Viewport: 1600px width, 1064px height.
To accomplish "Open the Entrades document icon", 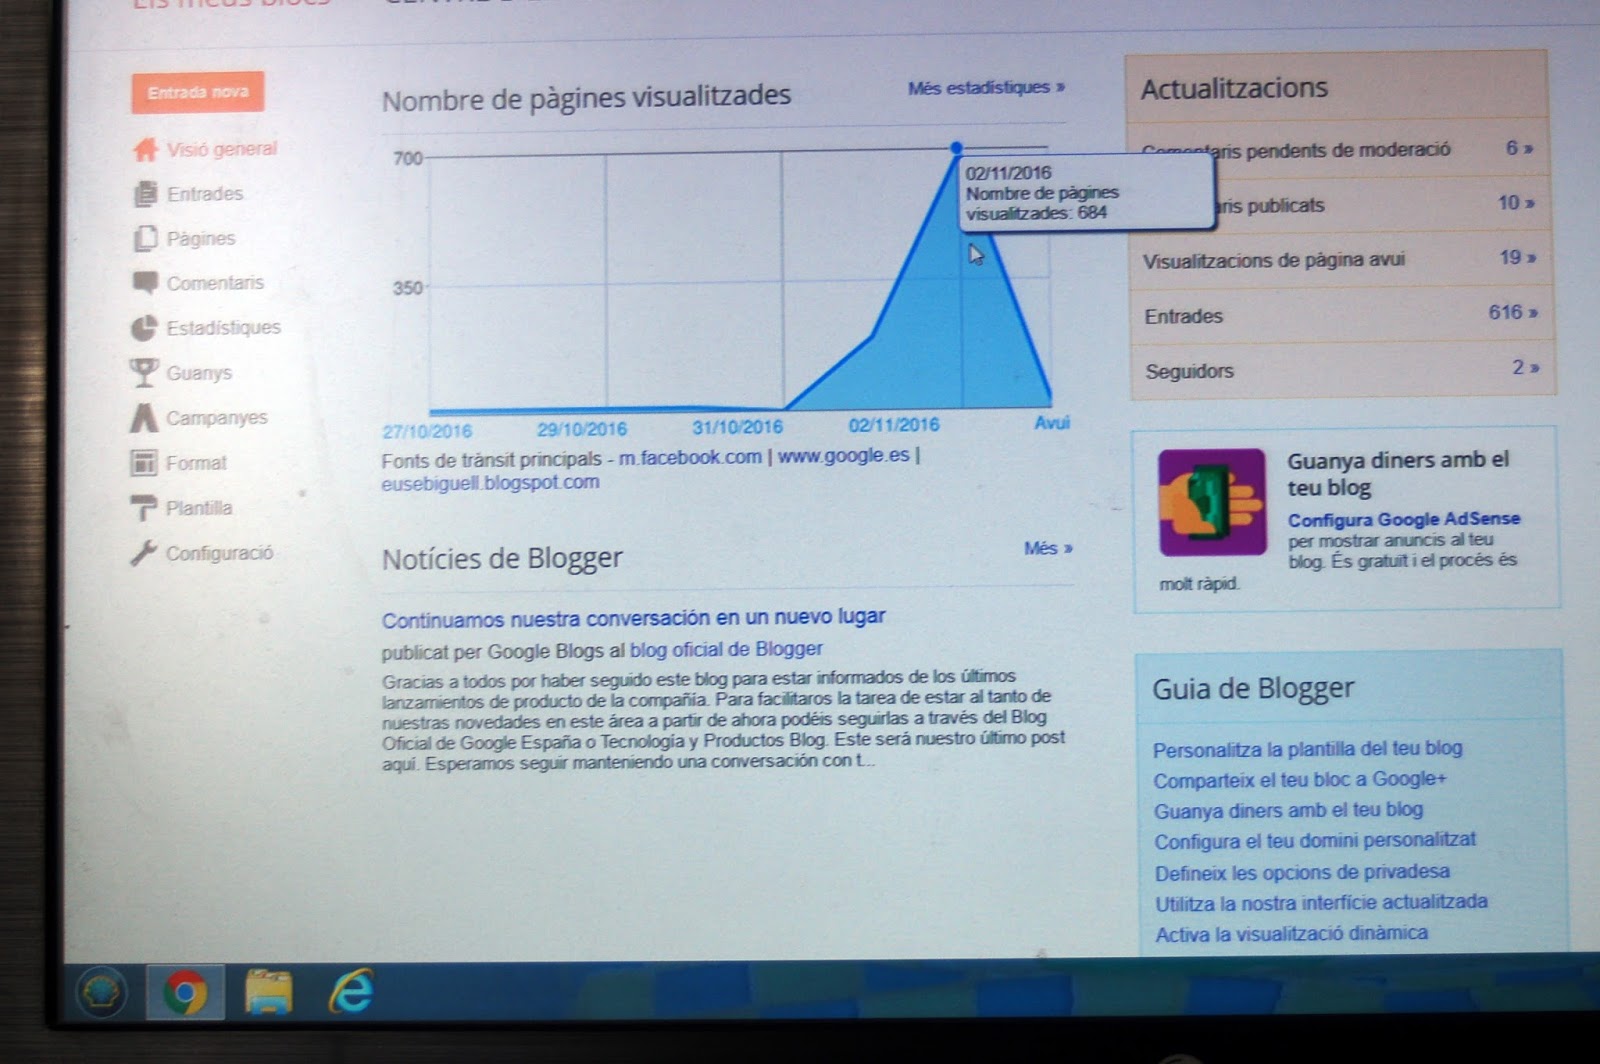I will point(146,194).
